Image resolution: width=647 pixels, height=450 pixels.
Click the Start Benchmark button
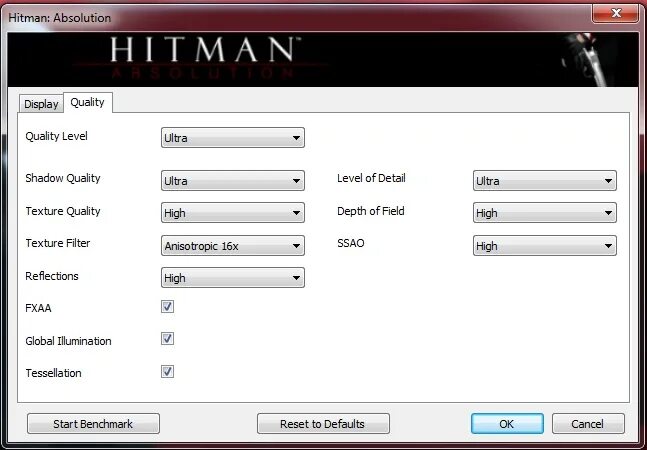click(x=93, y=424)
